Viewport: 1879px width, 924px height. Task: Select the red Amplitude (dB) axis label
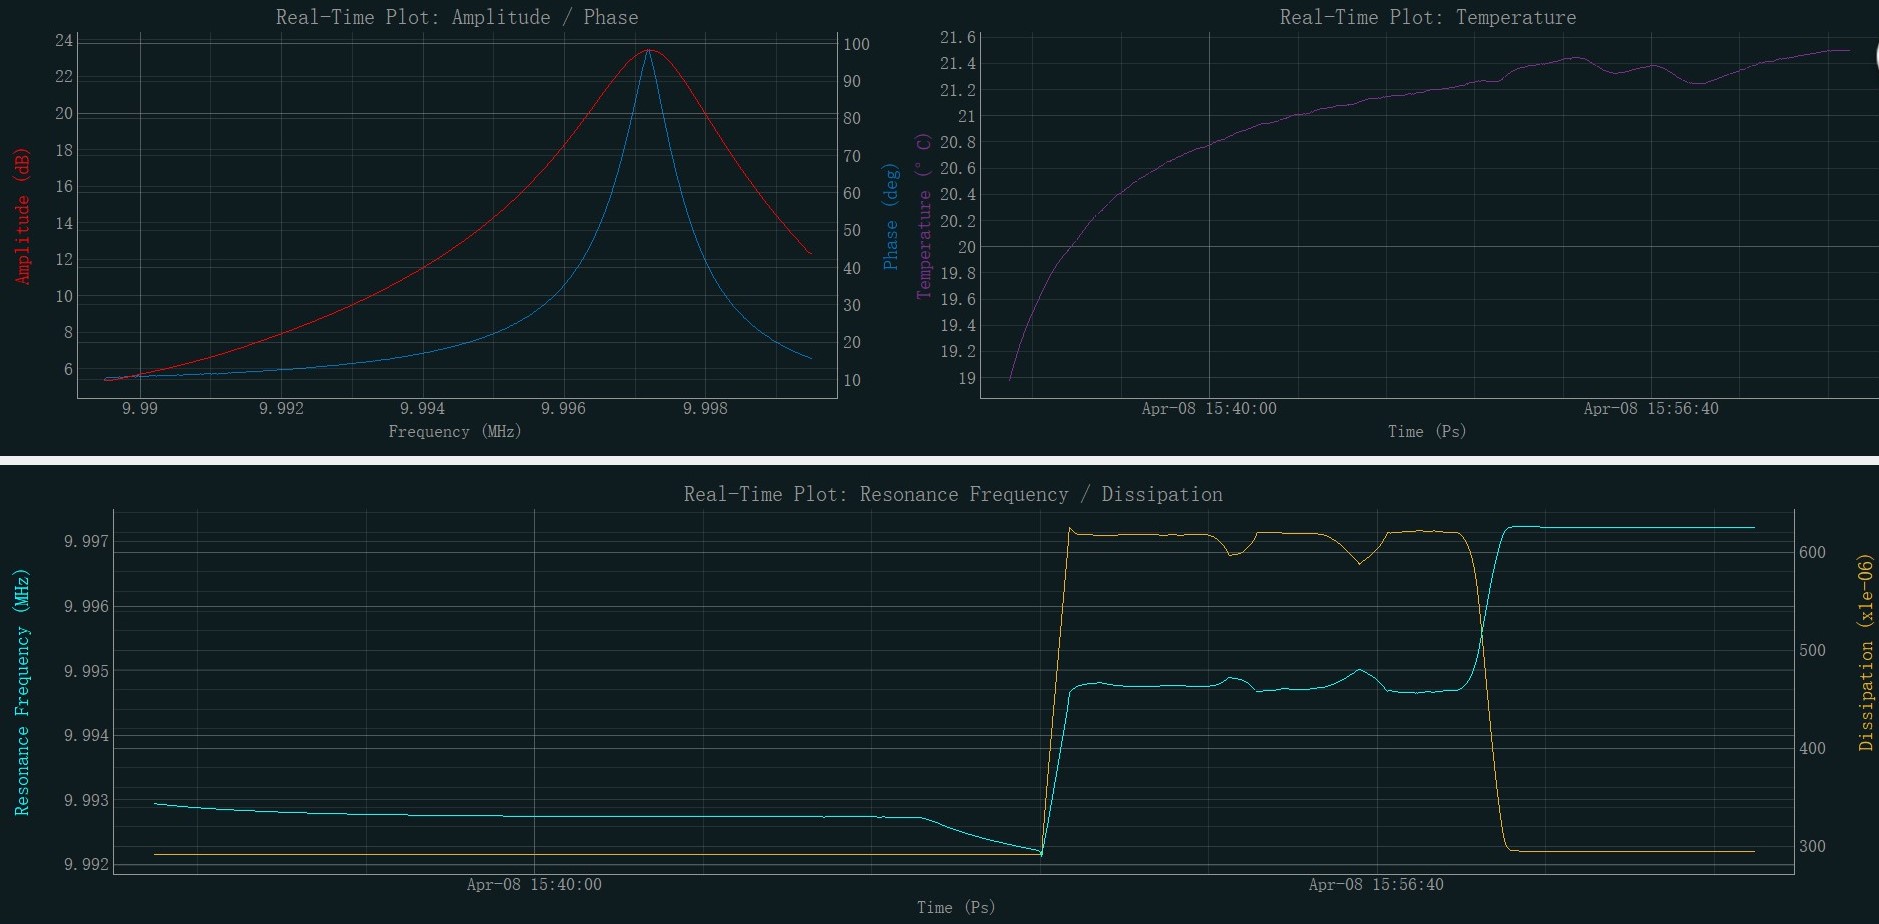point(22,216)
